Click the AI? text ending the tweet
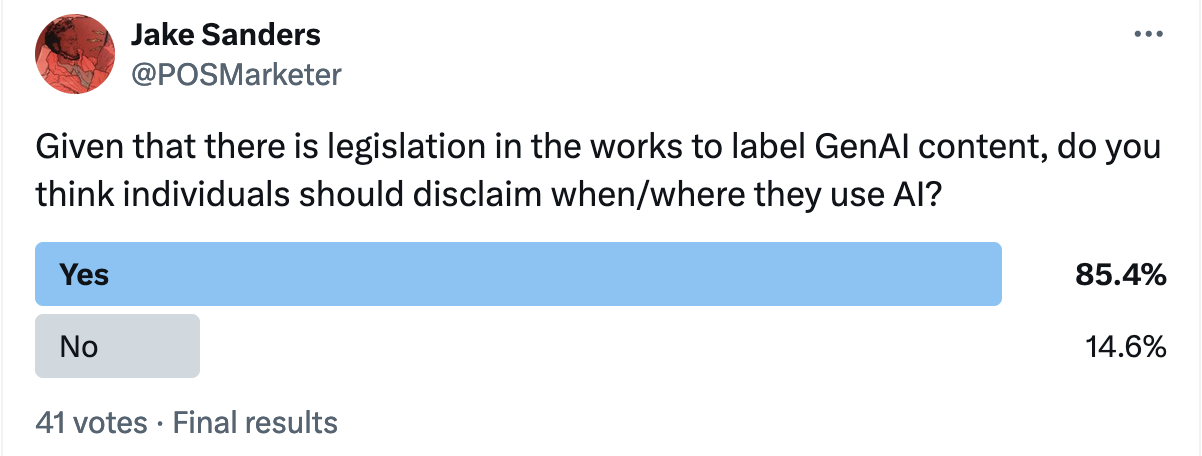Image resolution: width=1202 pixels, height=456 pixels. point(914,193)
